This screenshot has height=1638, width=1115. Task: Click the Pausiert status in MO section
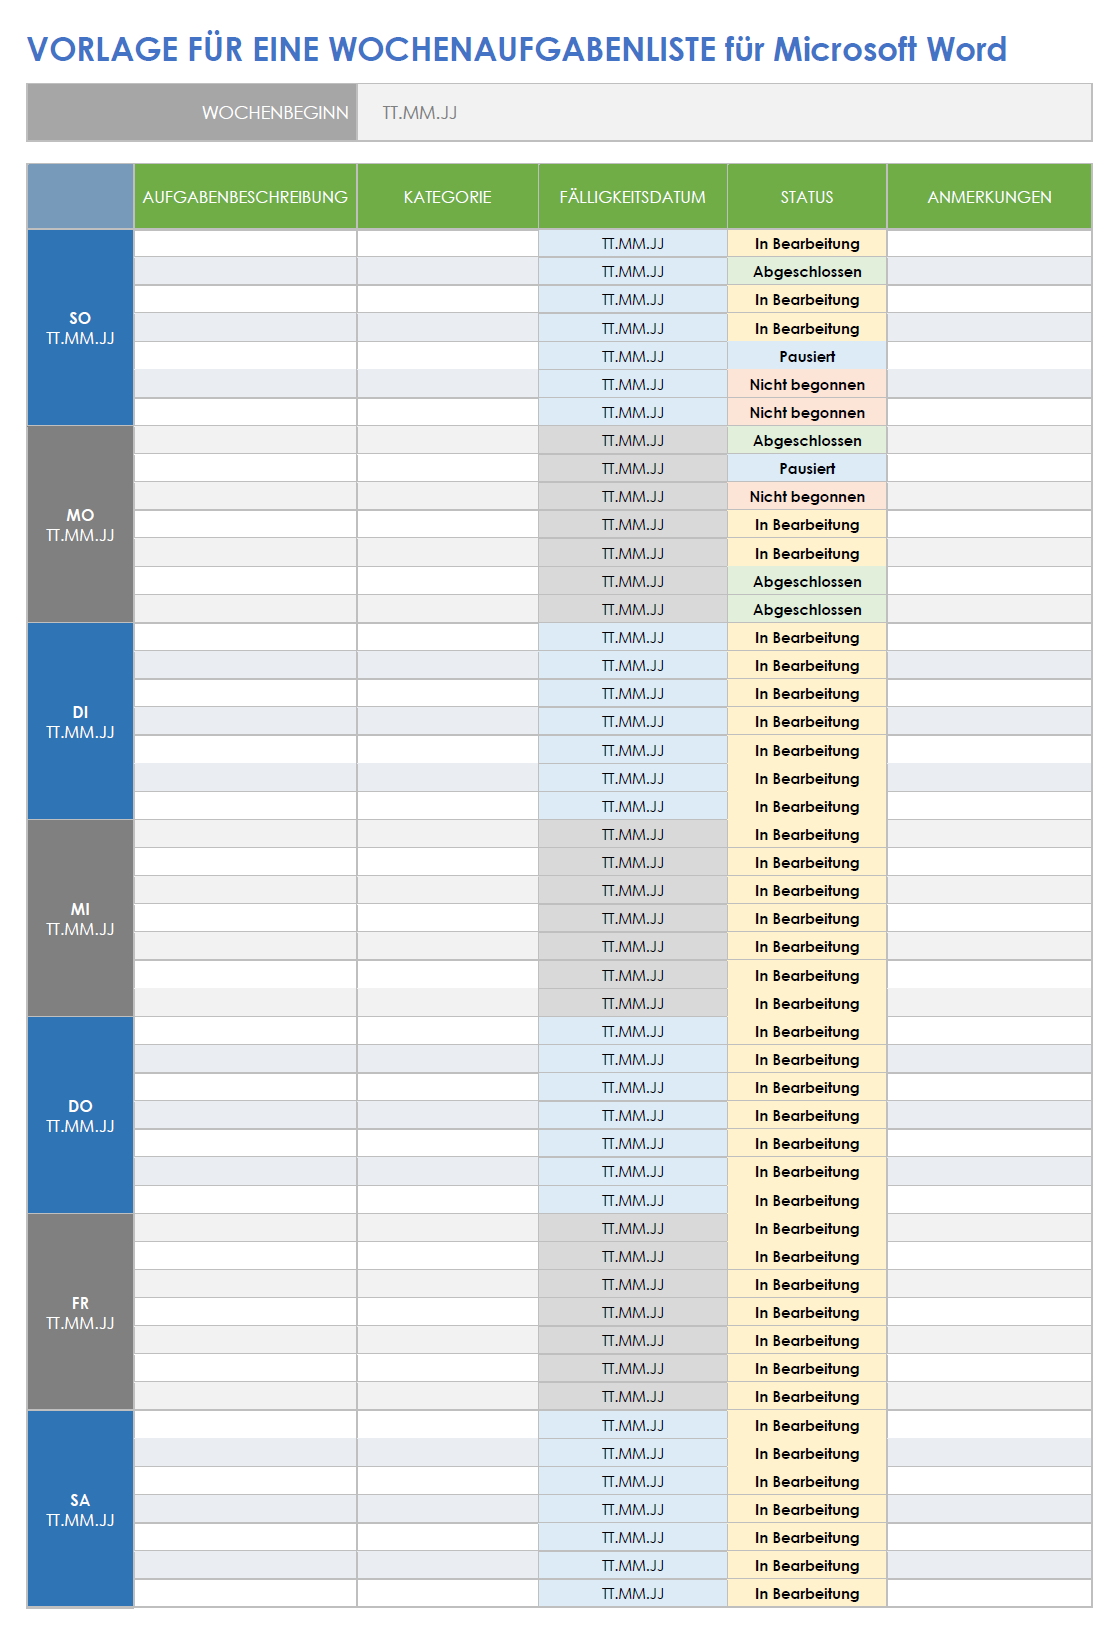(x=807, y=469)
